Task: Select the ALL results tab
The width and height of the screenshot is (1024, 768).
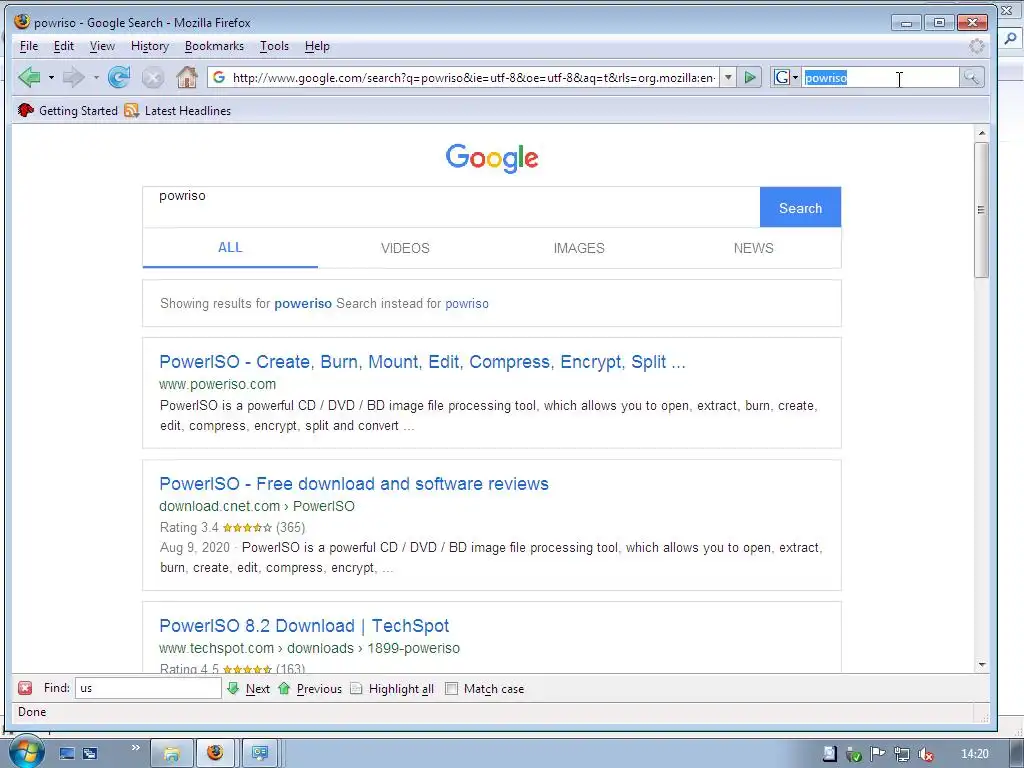Action: pos(230,248)
